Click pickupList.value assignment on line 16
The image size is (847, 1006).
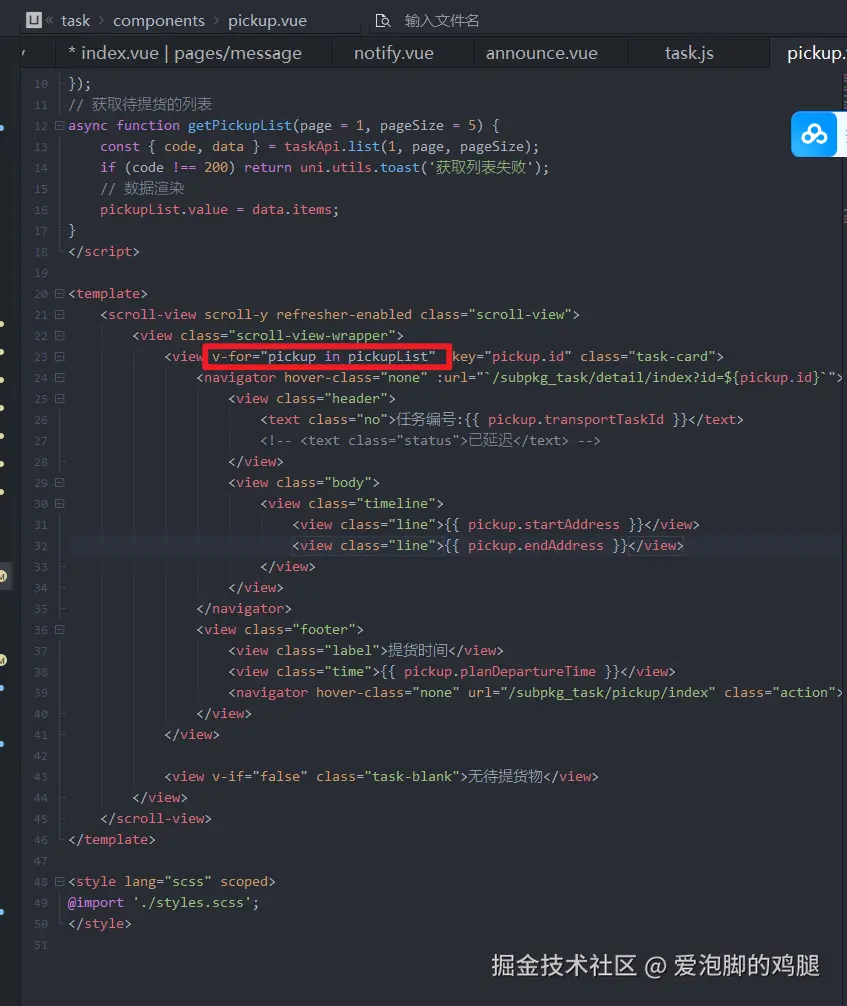coord(164,209)
